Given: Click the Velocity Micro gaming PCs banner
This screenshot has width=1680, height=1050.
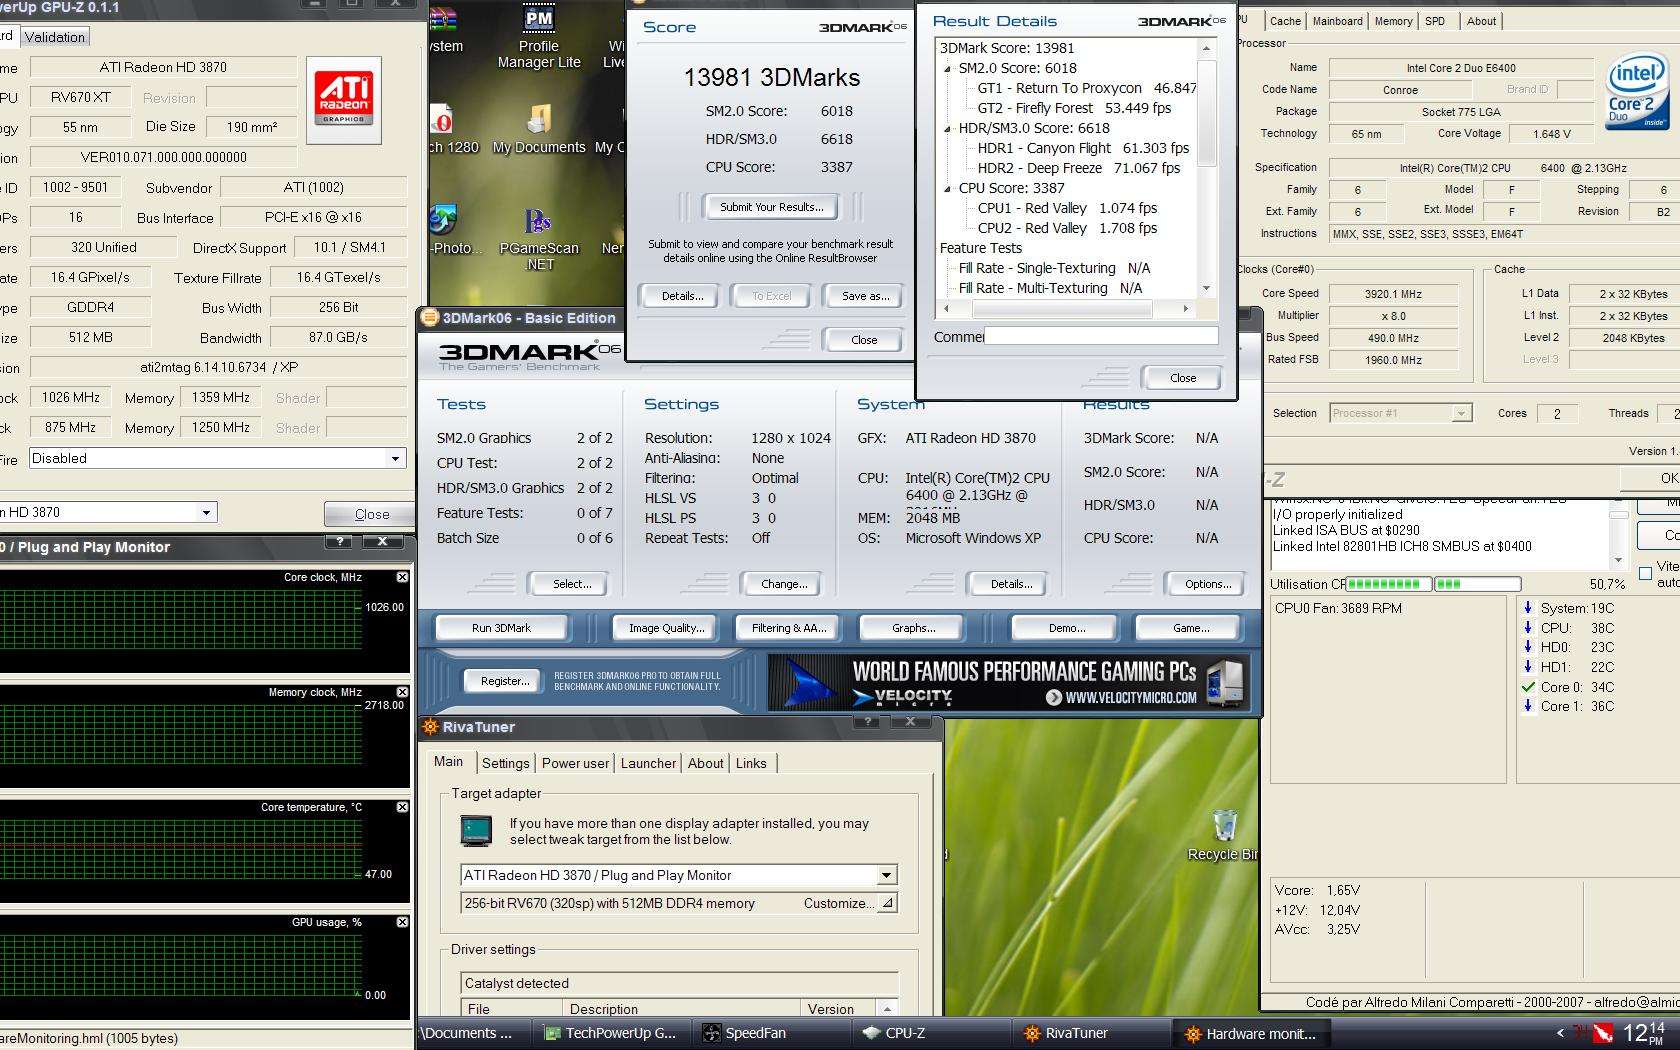Looking at the screenshot, I should (x=1009, y=682).
